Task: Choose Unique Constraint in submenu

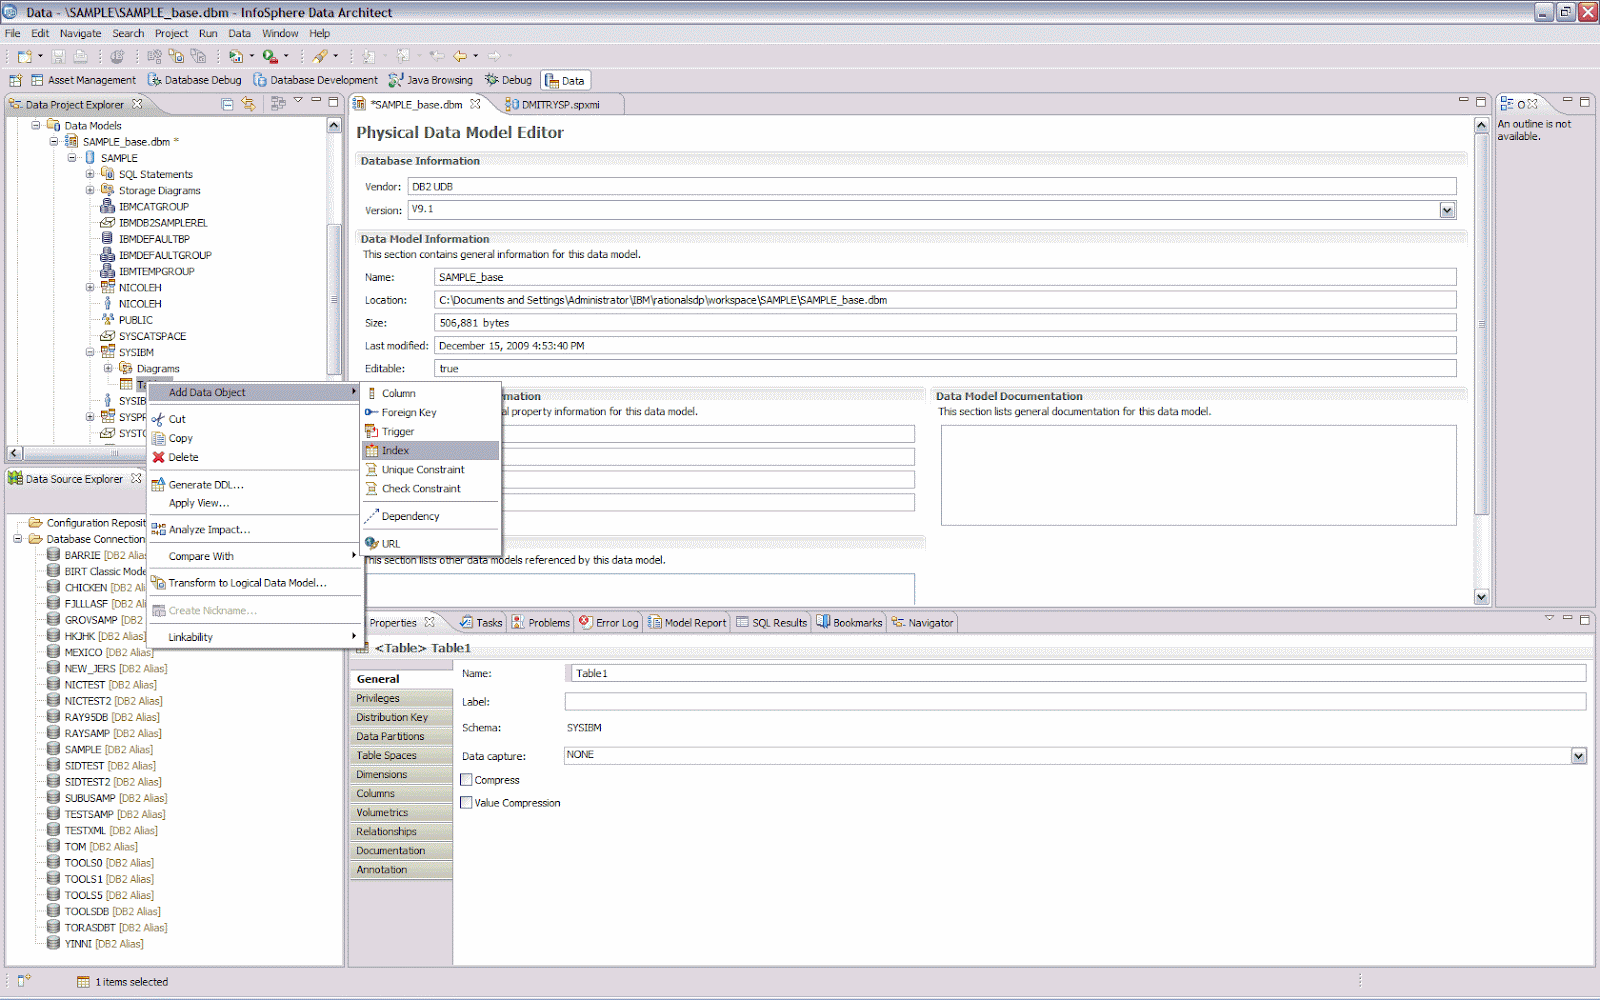Action: click(431, 470)
